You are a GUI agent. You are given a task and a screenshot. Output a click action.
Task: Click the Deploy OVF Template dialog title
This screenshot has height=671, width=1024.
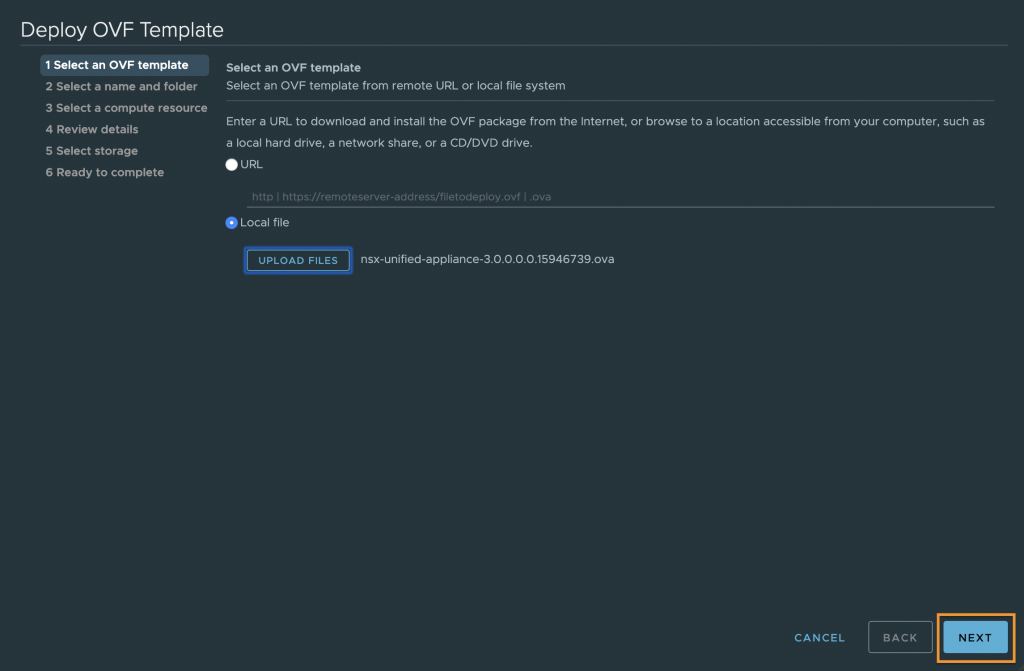pos(122,30)
